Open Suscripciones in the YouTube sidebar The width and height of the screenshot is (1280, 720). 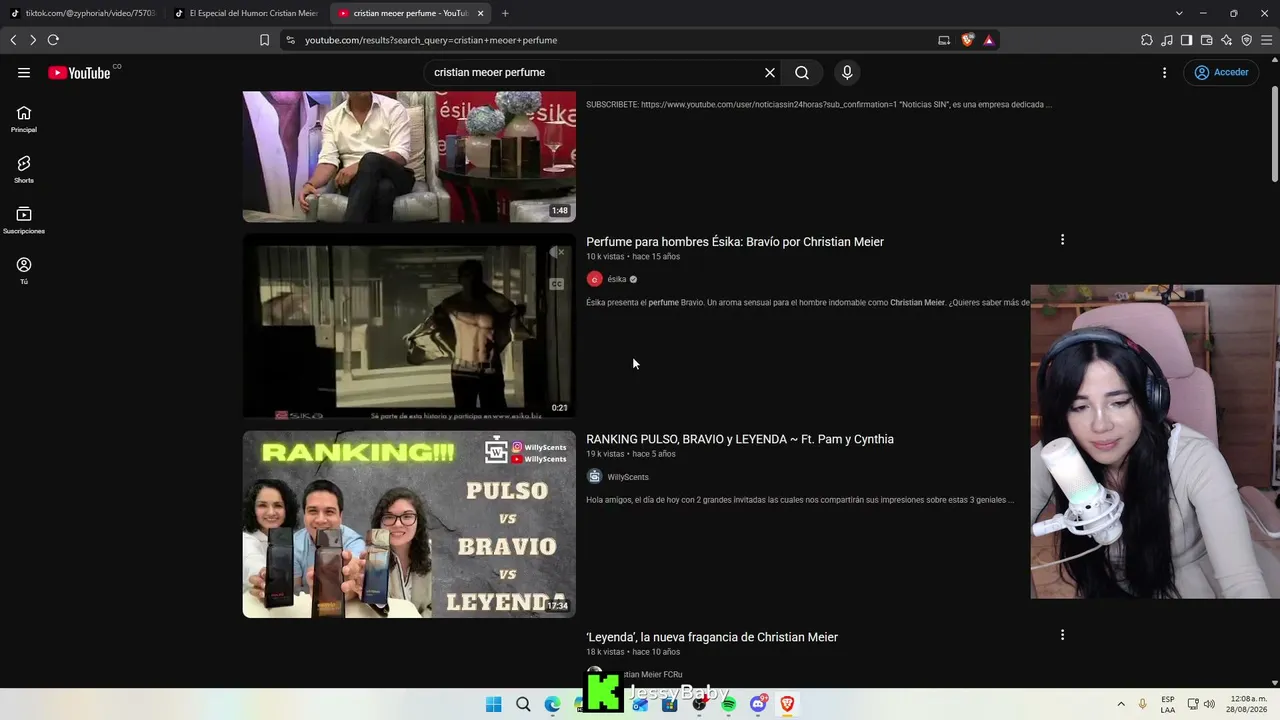[x=24, y=220]
